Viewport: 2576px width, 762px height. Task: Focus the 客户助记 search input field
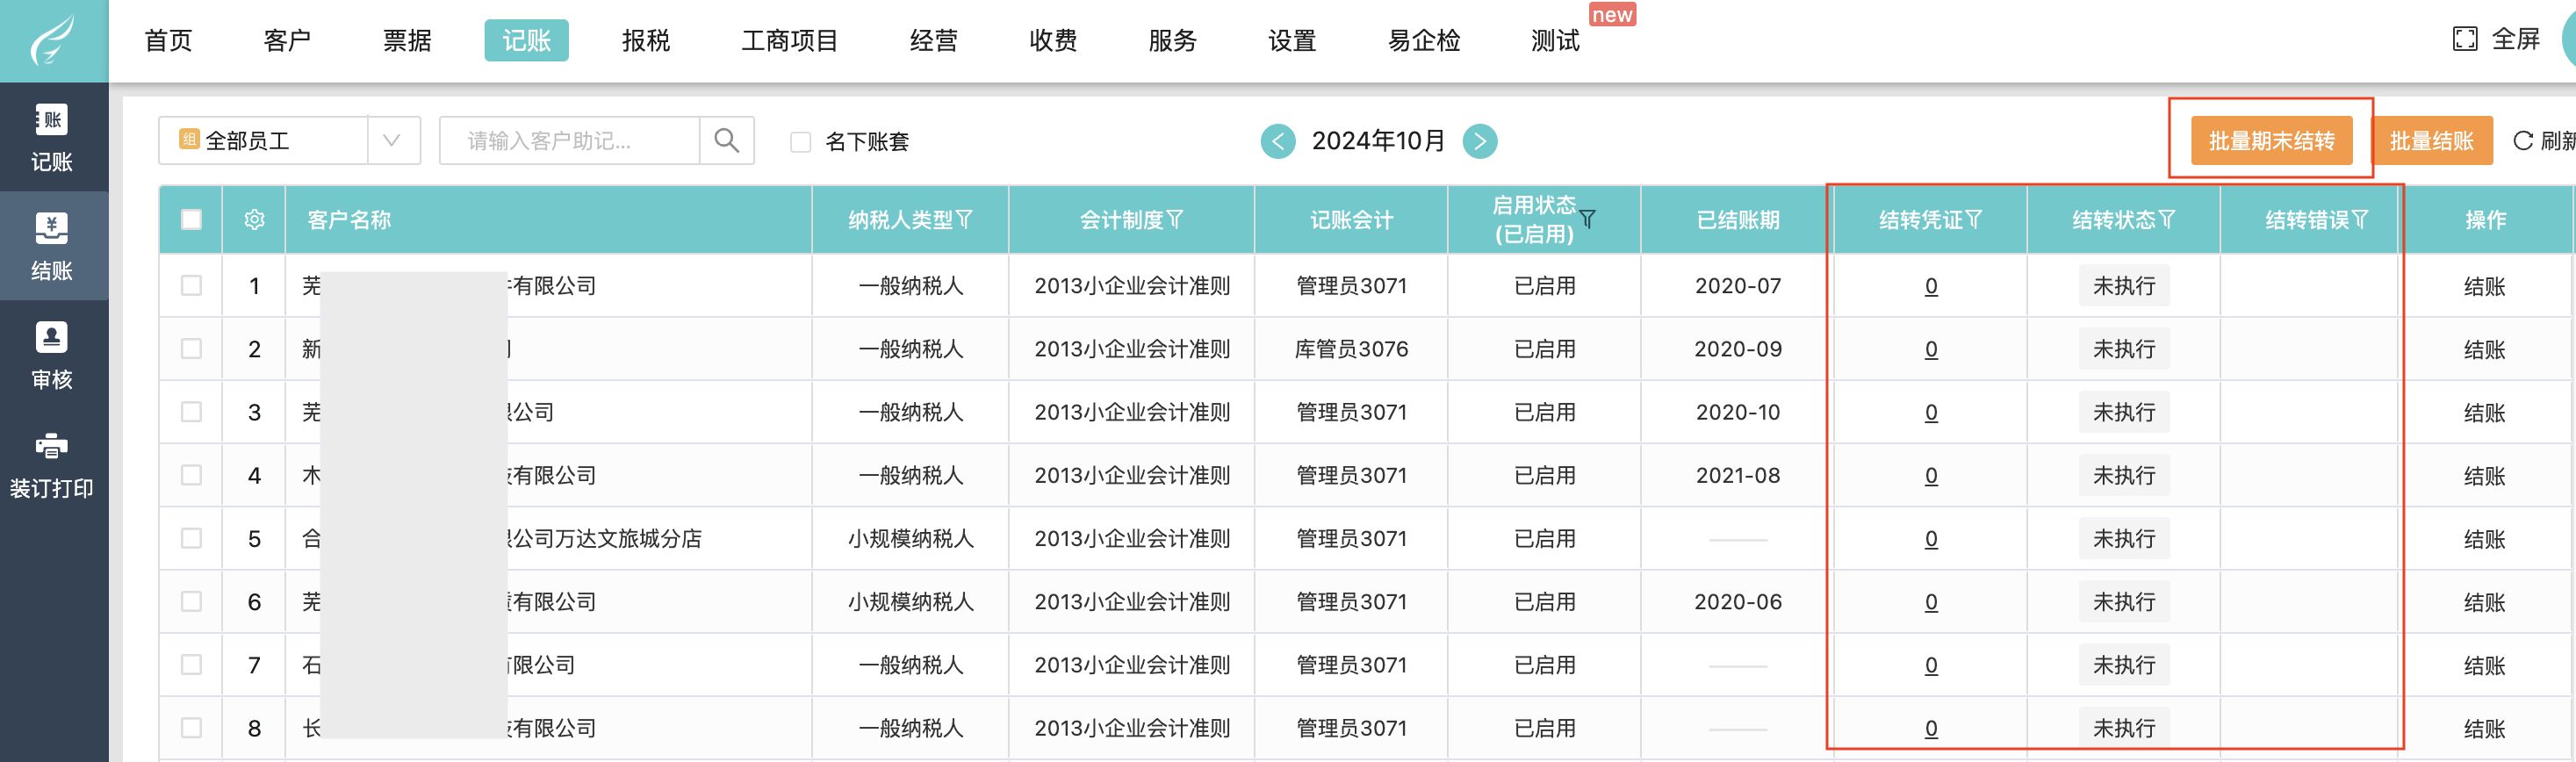[x=570, y=141]
